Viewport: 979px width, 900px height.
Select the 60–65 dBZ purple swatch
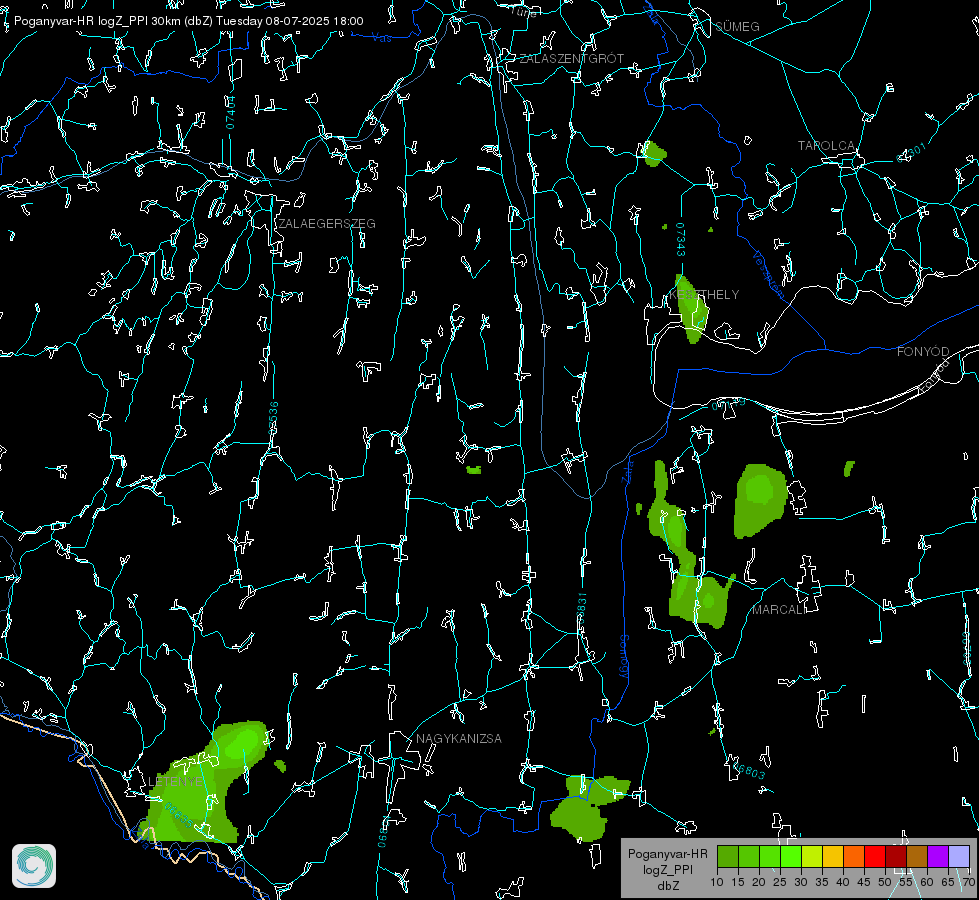pyautogui.click(x=938, y=856)
